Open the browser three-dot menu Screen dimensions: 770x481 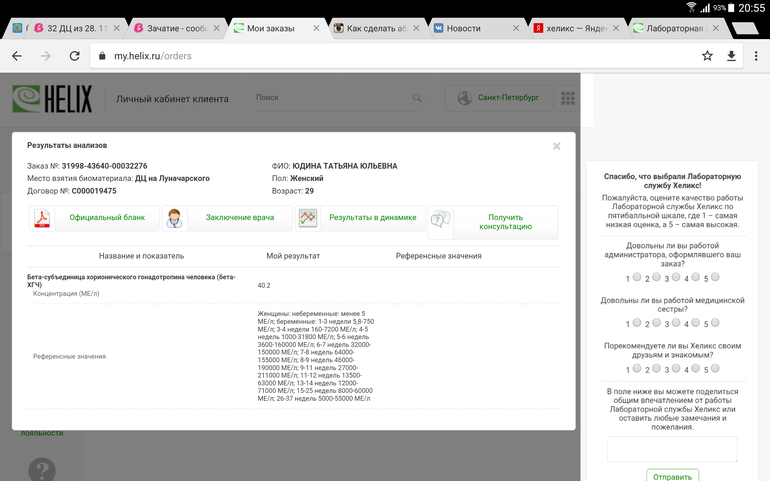[755, 56]
